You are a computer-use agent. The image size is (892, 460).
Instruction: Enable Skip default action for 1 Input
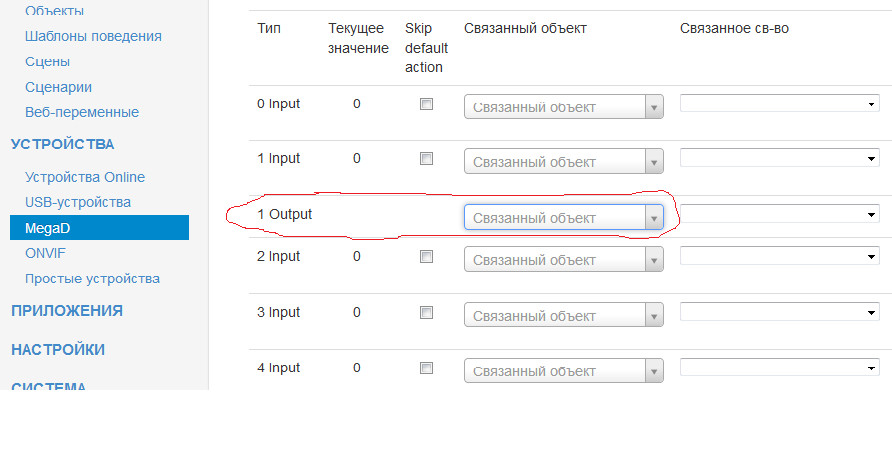coord(427,158)
